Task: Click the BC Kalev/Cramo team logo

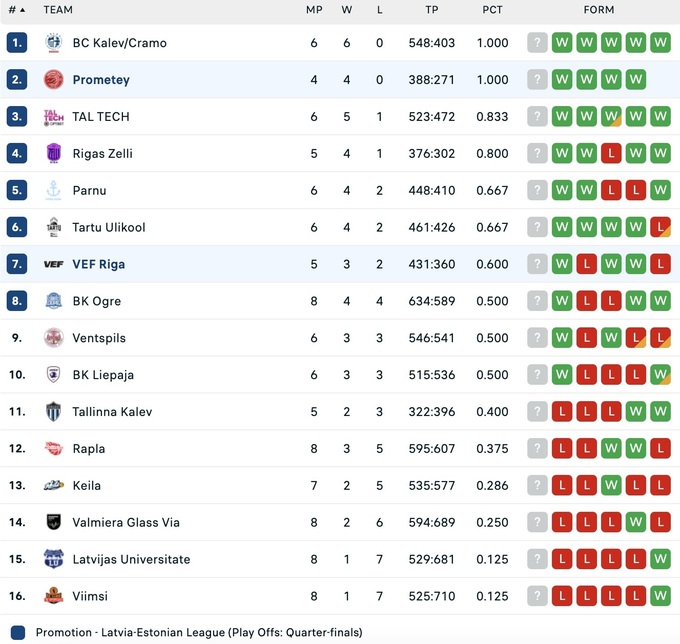Action: [x=53, y=43]
